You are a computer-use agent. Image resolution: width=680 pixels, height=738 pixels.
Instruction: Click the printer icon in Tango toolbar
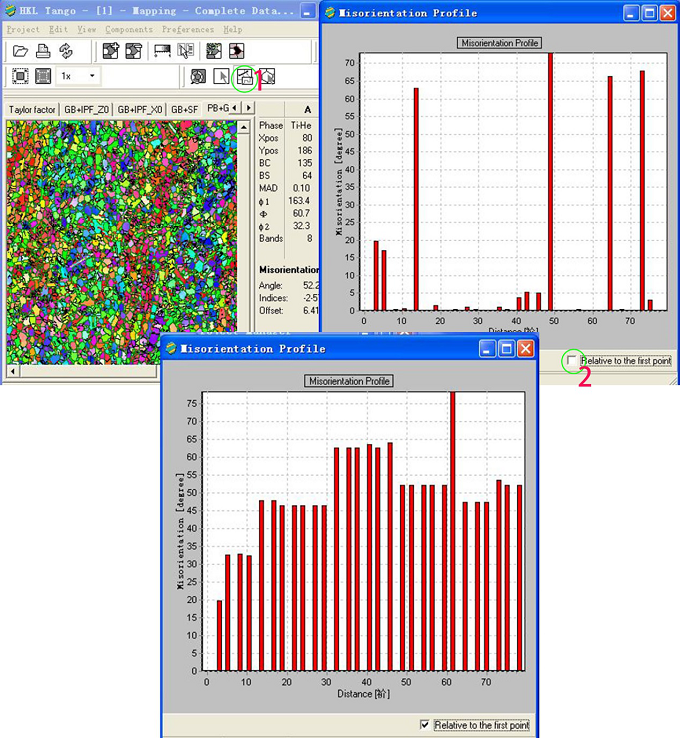(x=43, y=51)
